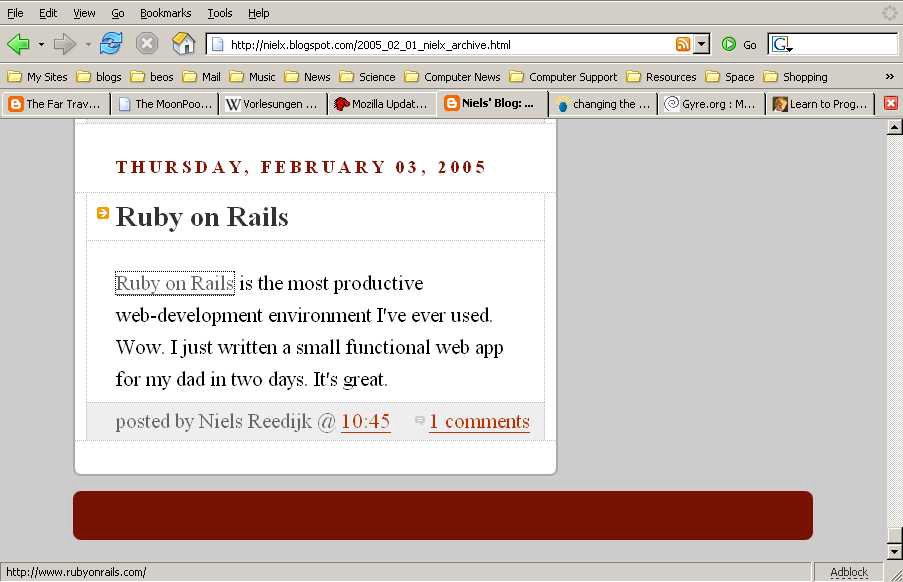Open the Resources bookmark folder
This screenshot has height=582, width=903.
pyautogui.click(x=661, y=77)
